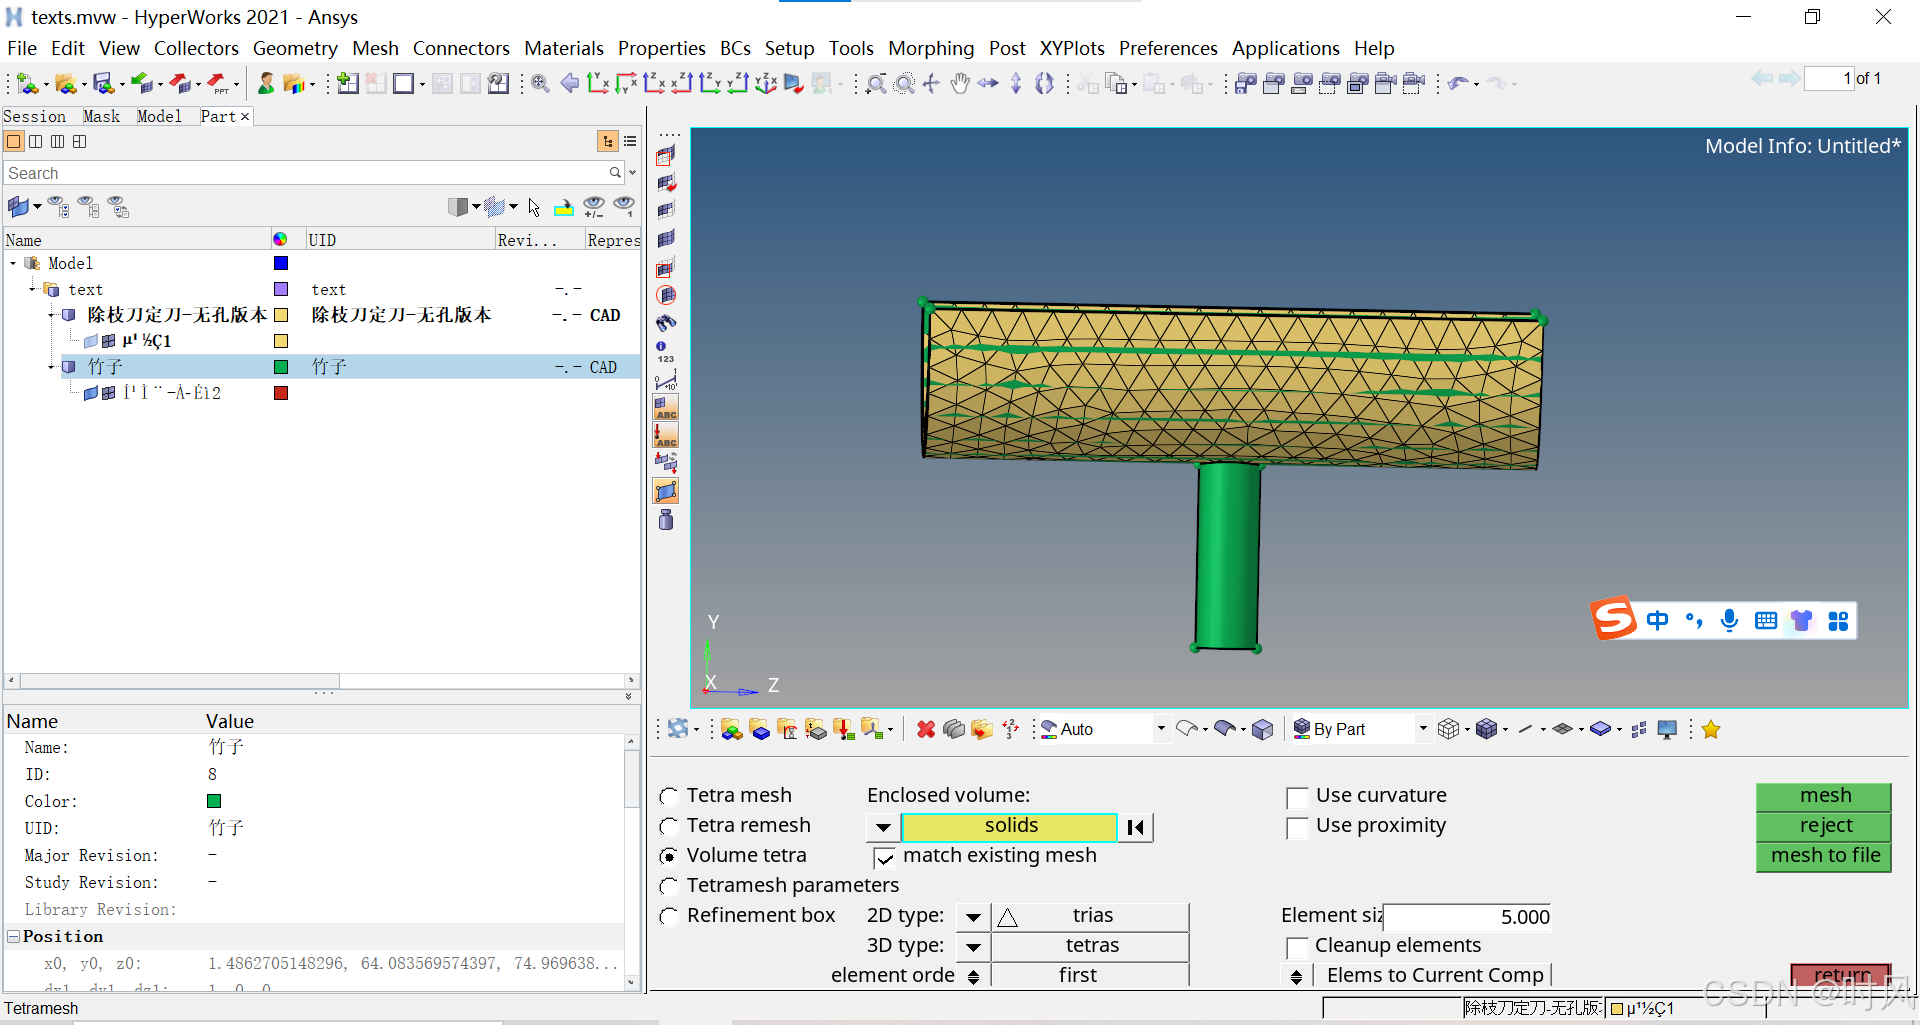Click the red X delete icon
Image resolution: width=1920 pixels, height=1025 pixels.
(926, 730)
